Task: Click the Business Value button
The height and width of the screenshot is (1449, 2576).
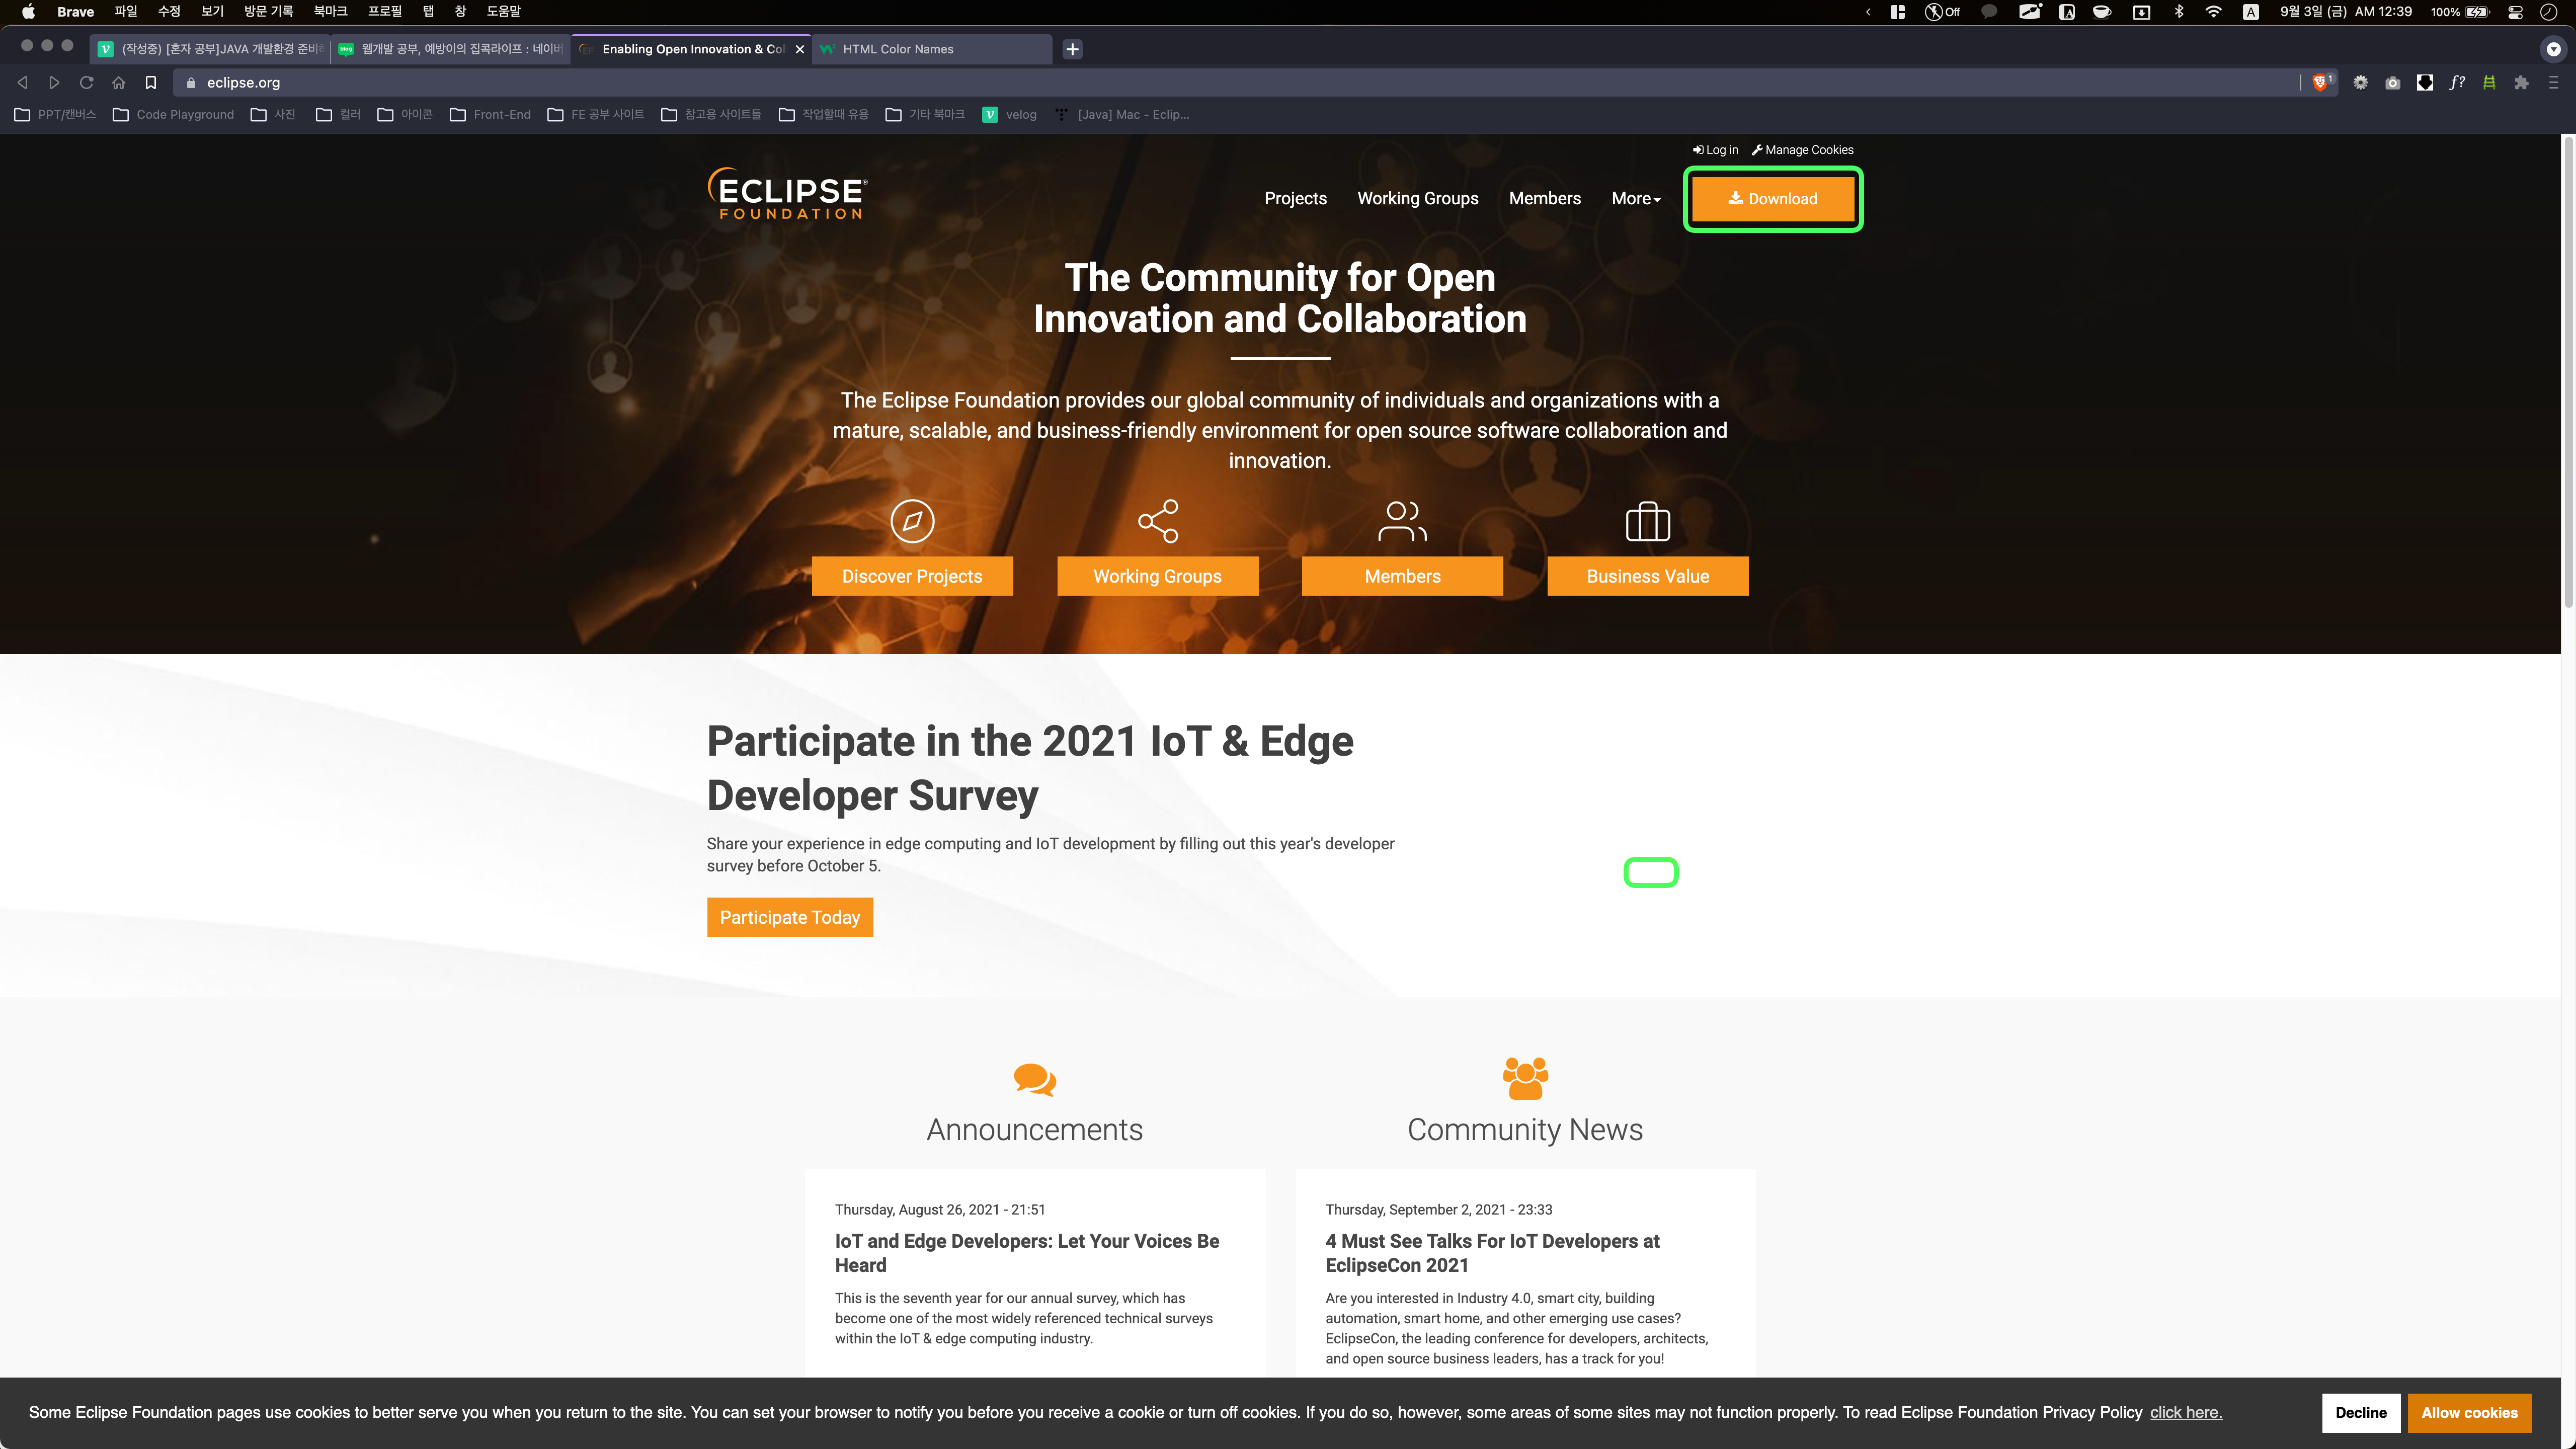Action: [1648, 576]
